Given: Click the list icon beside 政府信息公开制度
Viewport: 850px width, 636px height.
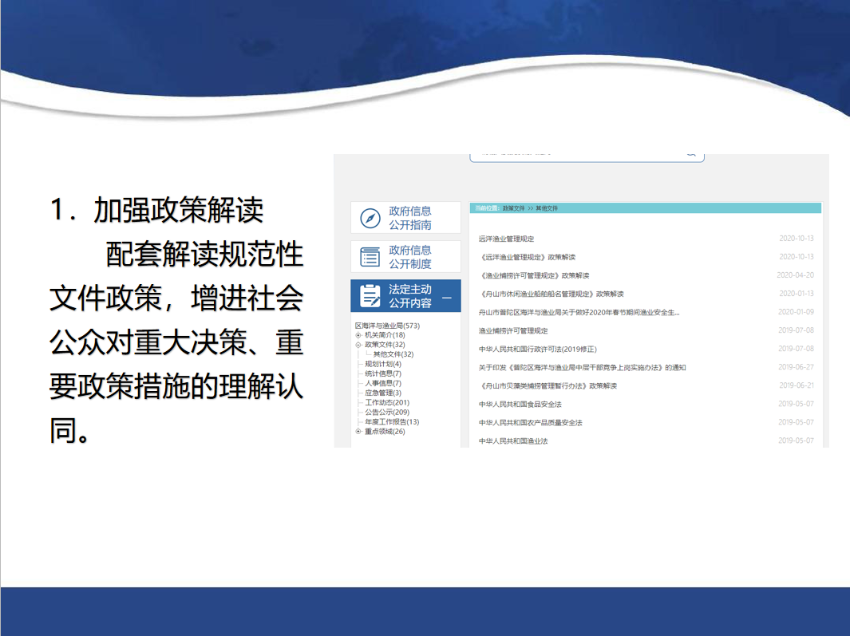Looking at the screenshot, I should pos(370,257).
